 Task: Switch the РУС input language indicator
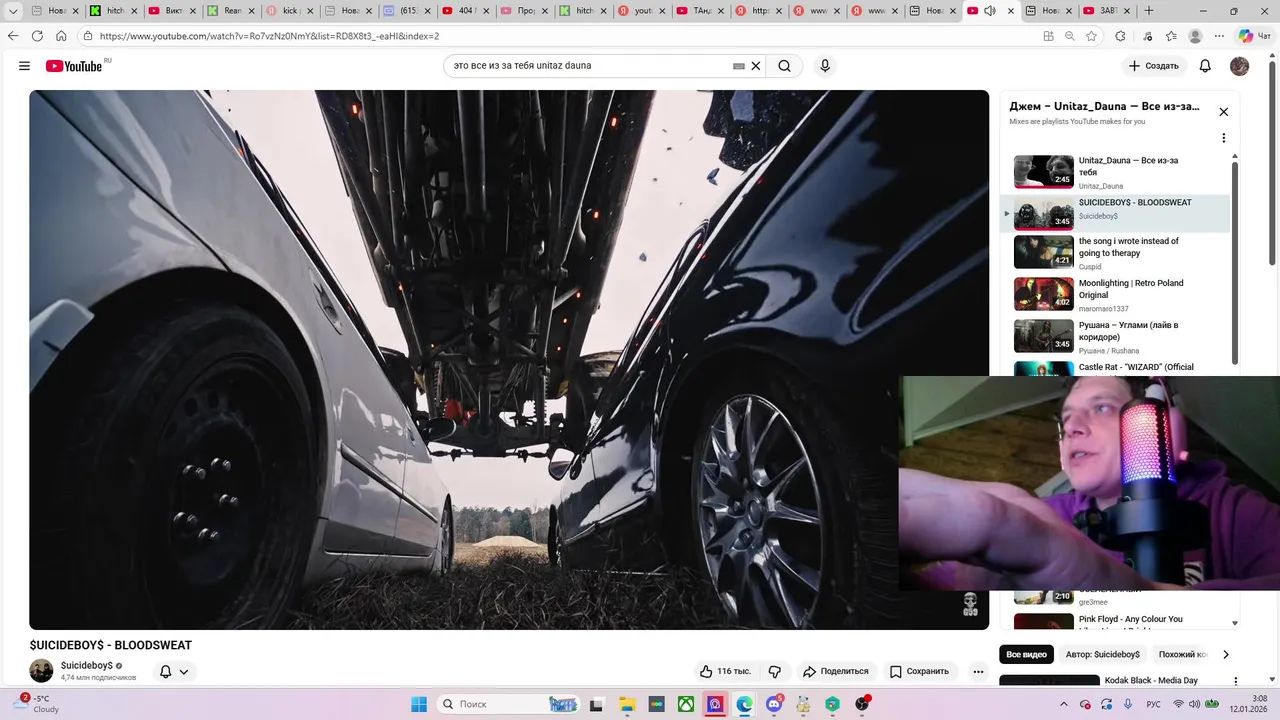pyautogui.click(x=1154, y=704)
